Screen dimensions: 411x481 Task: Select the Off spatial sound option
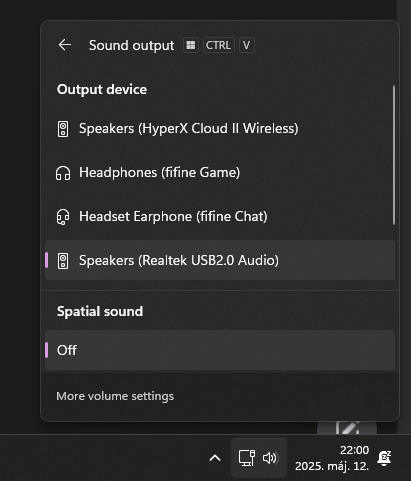(220, 350)
